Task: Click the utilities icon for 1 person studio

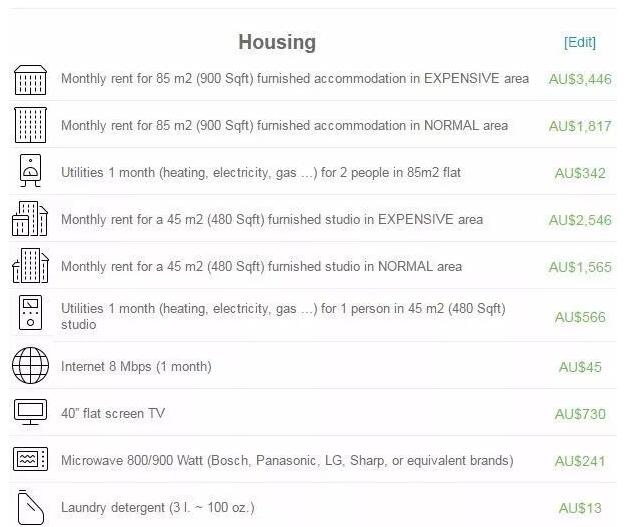Action: pos(30,314)
